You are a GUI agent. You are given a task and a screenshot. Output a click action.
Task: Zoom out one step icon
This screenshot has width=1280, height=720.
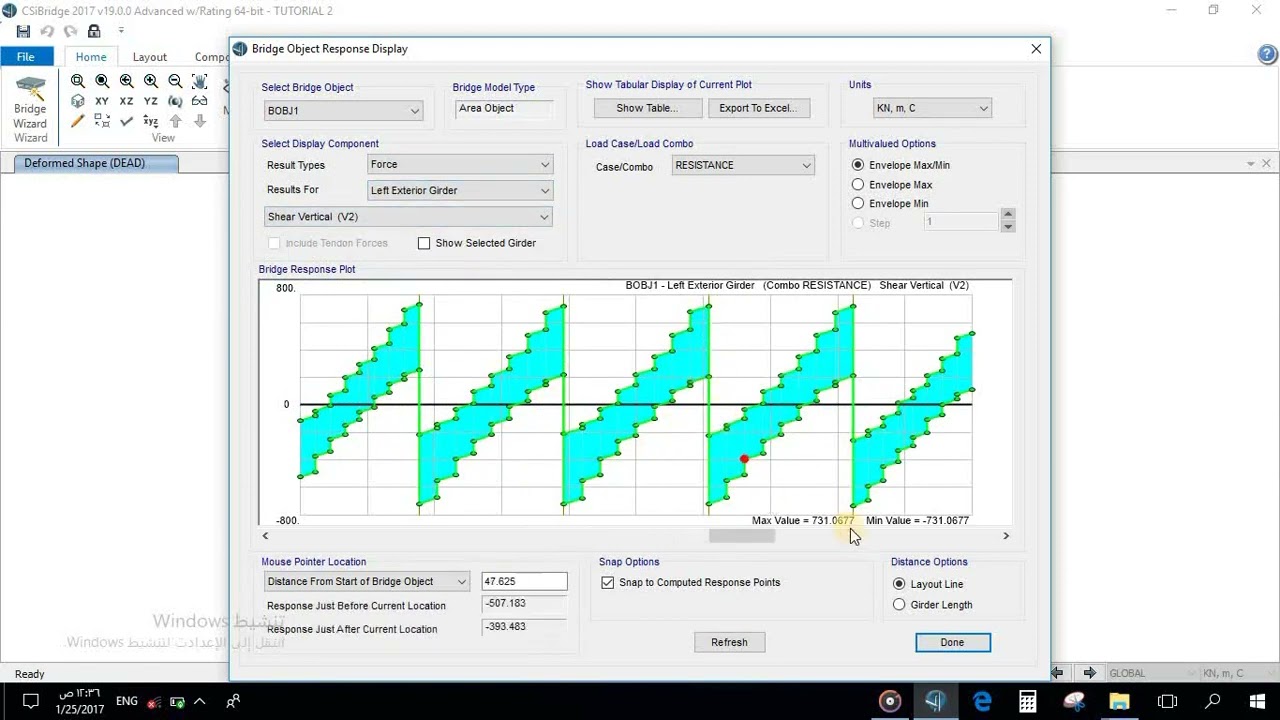(175, 81)
